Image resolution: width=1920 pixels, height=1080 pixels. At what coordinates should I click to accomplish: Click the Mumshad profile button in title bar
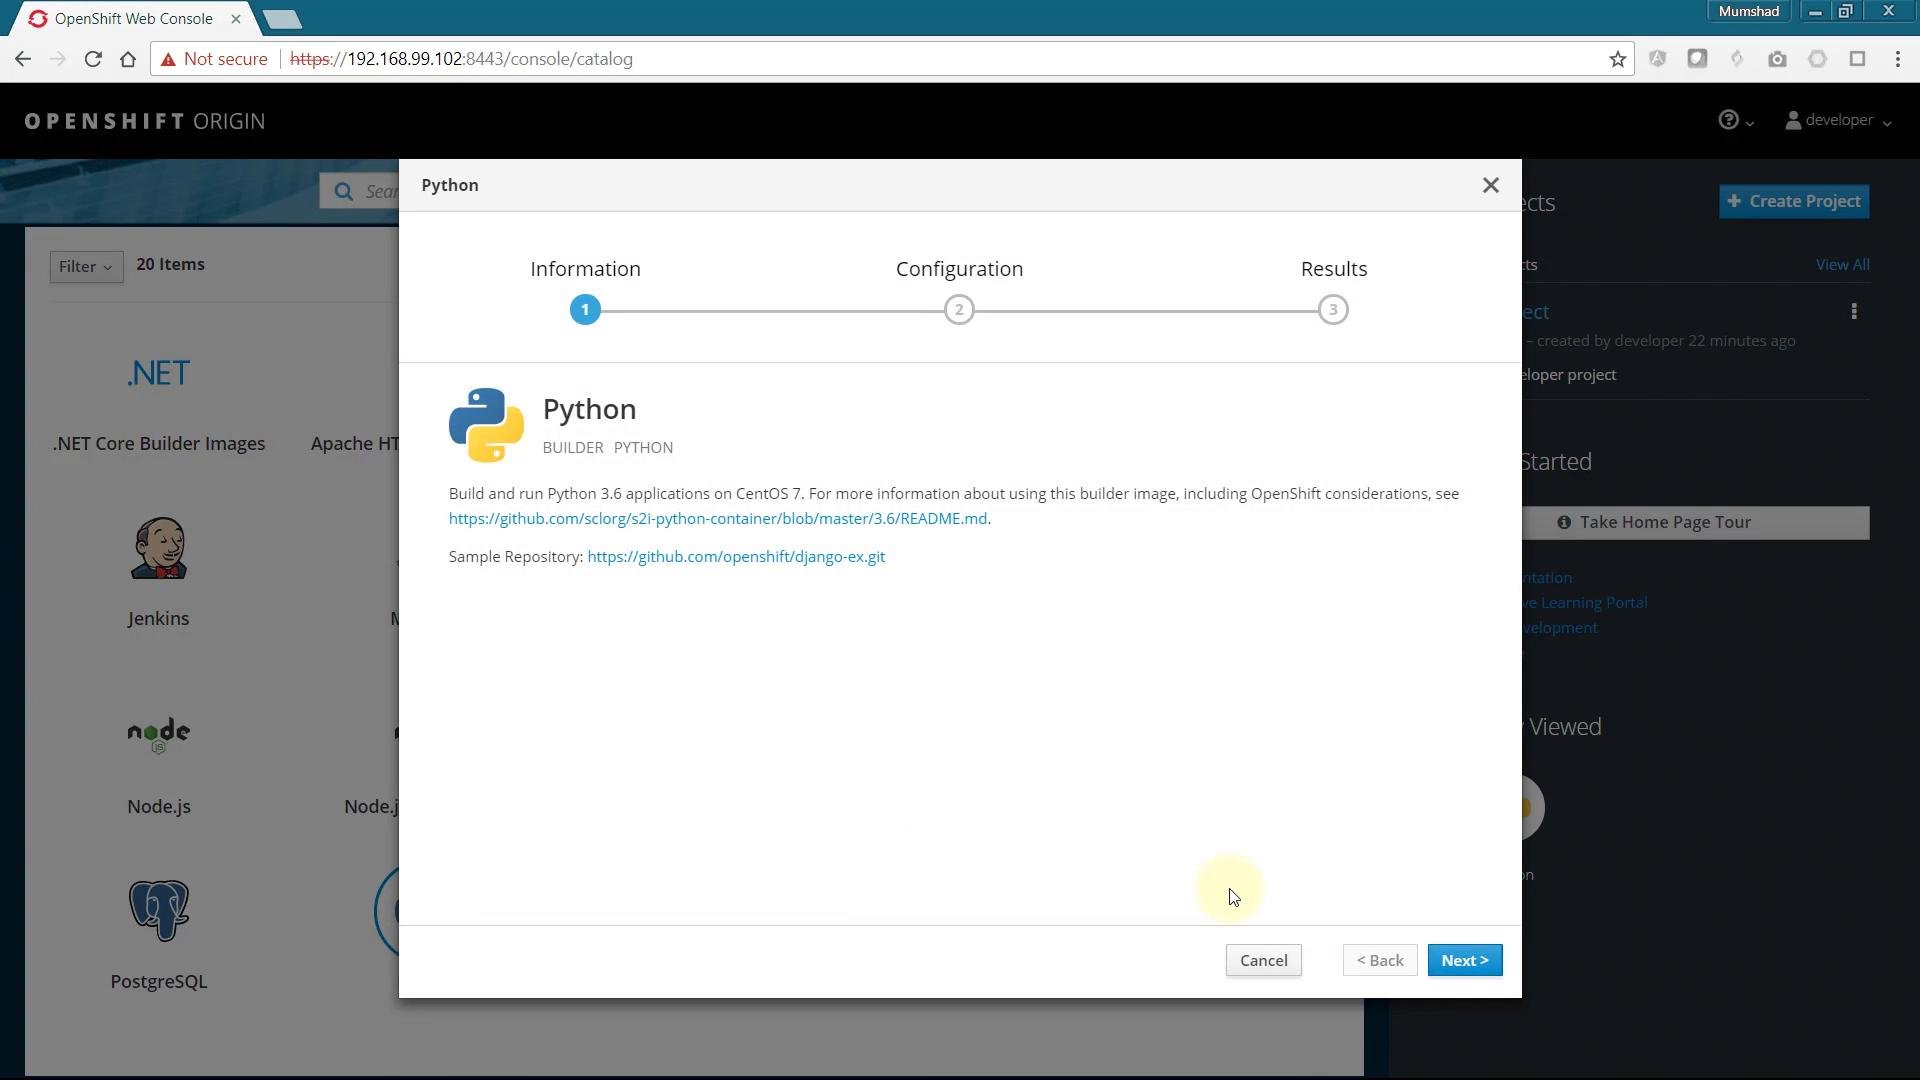pyautogui.click(x=1748, y=11)
